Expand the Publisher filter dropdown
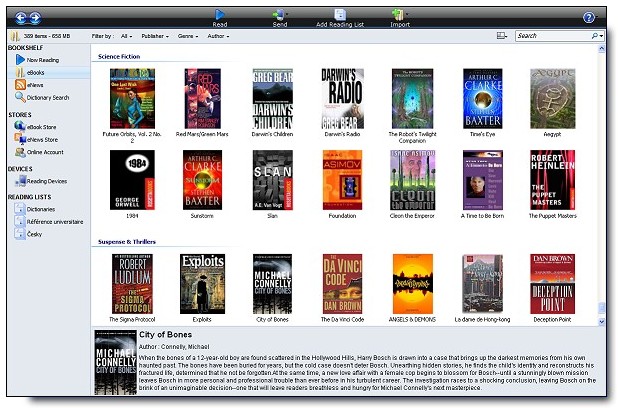 click(155, 36)
